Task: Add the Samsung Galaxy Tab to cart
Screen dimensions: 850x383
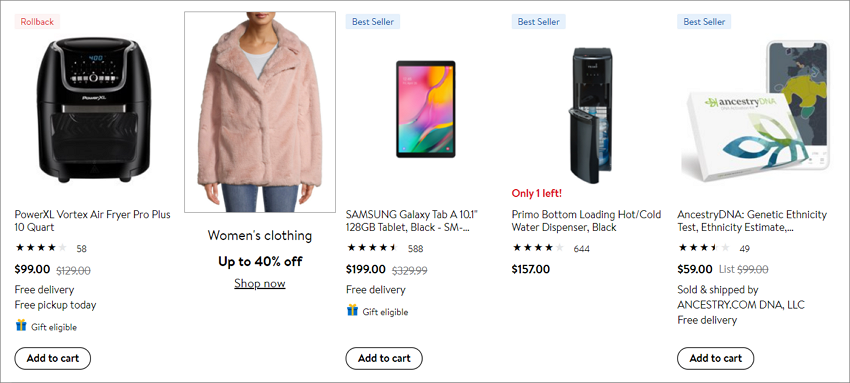Action: (x=384, y=359)
